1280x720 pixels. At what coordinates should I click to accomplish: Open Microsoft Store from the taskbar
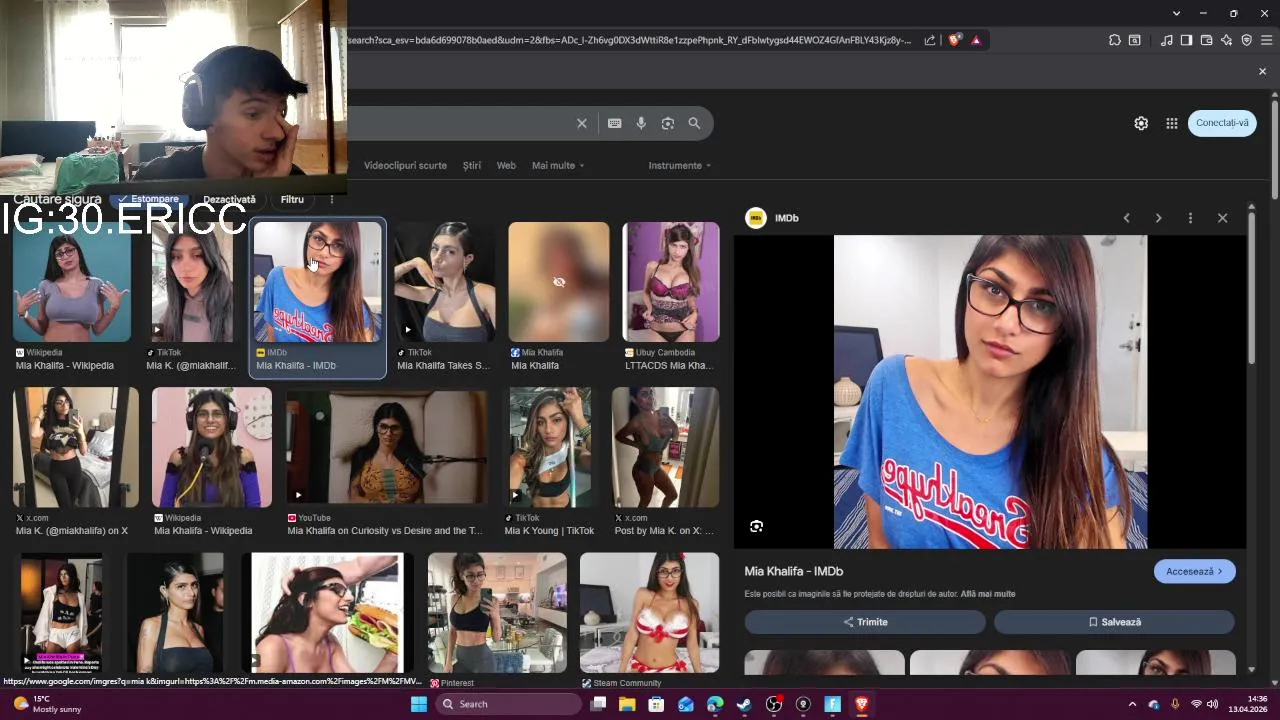[x=656, y=704]
